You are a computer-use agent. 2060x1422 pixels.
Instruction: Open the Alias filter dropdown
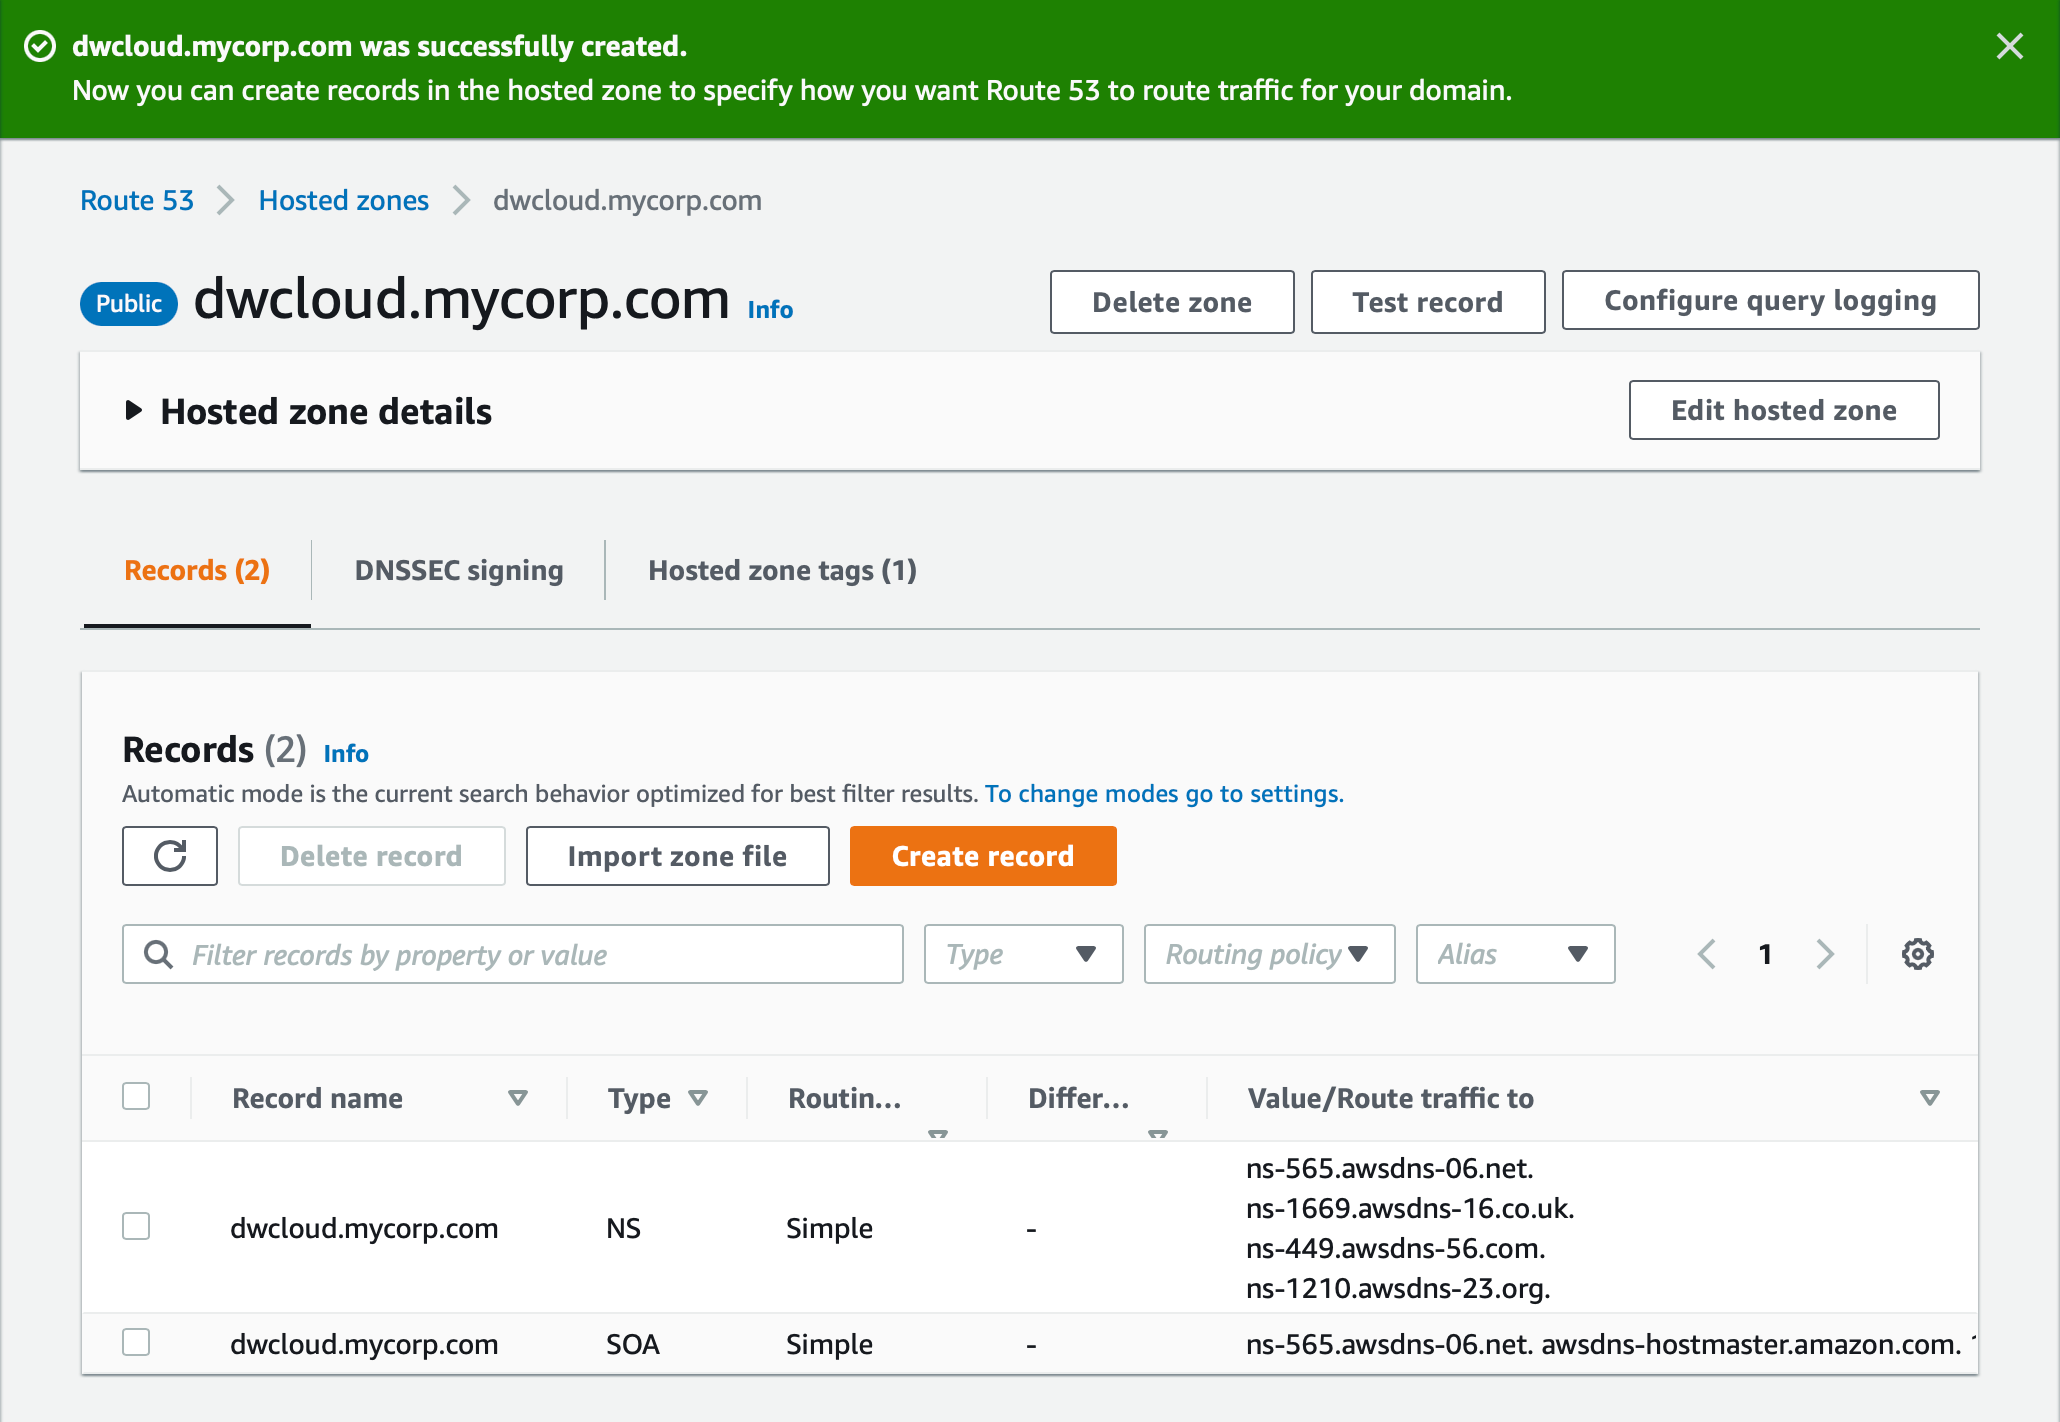pyautogui.click(x=1515, y=954)
